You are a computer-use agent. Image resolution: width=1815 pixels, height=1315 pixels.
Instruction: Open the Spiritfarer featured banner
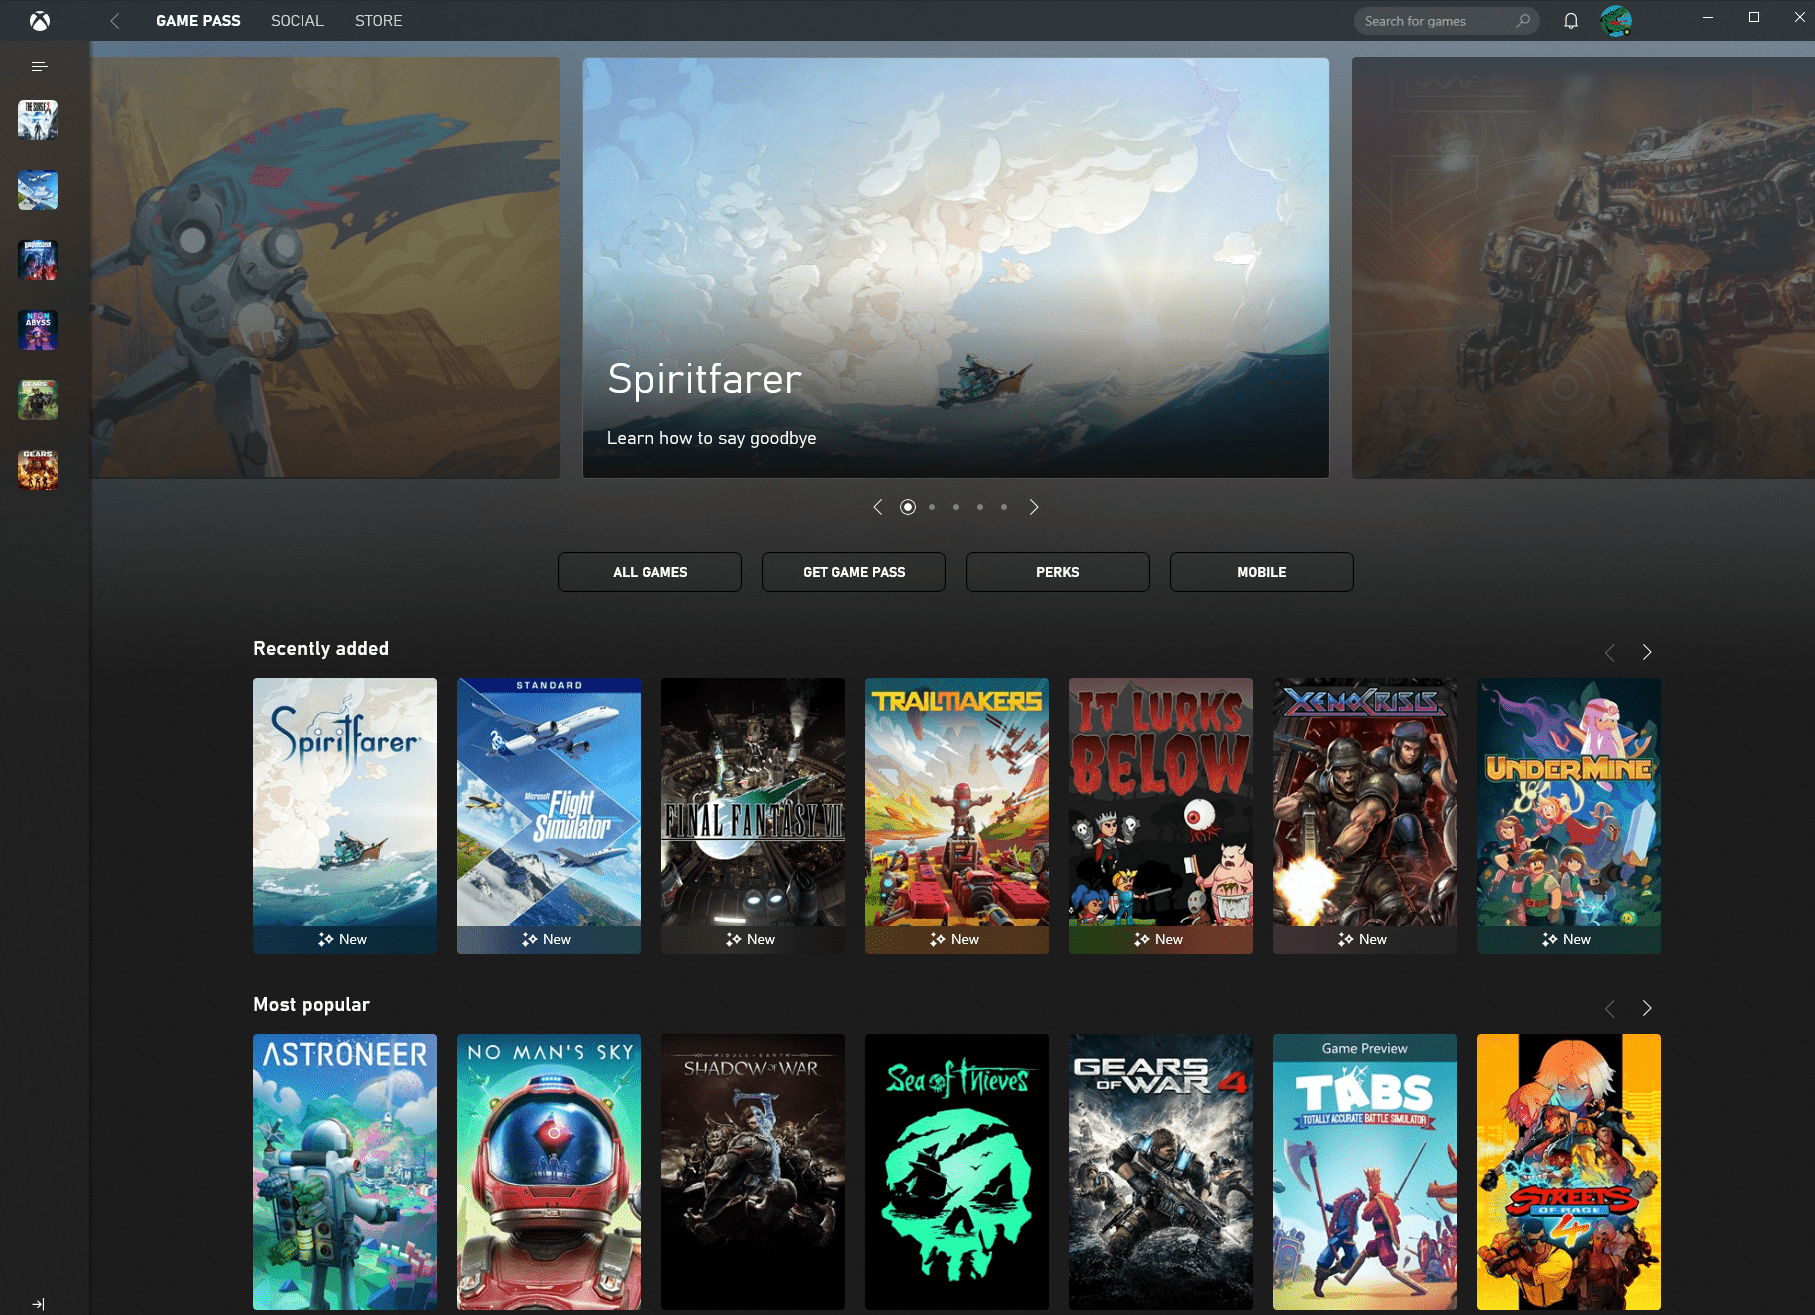(956, 268)
